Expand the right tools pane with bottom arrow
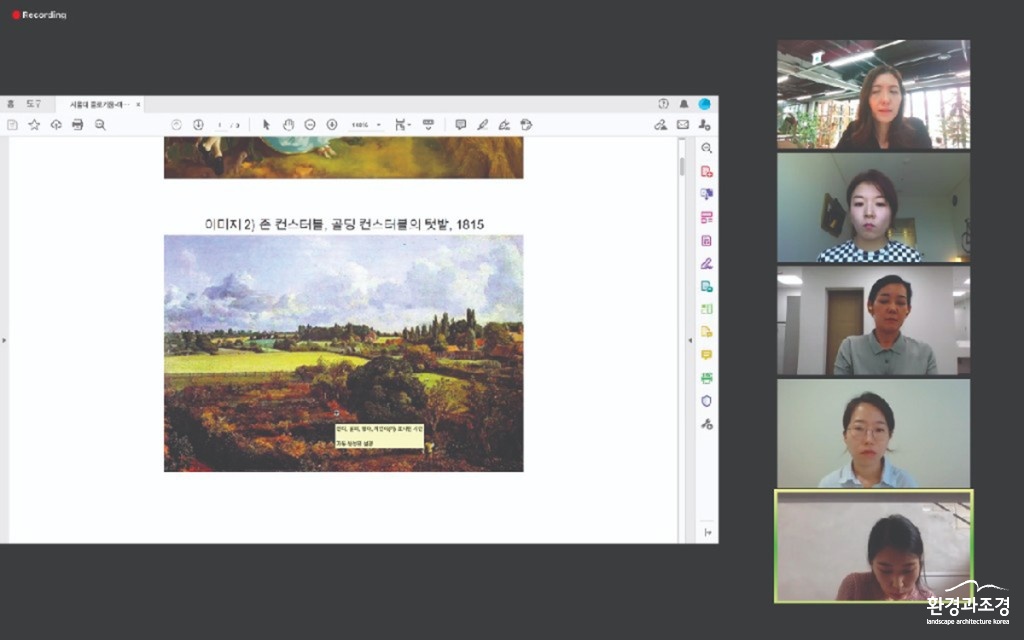 [x=708, y=533]
